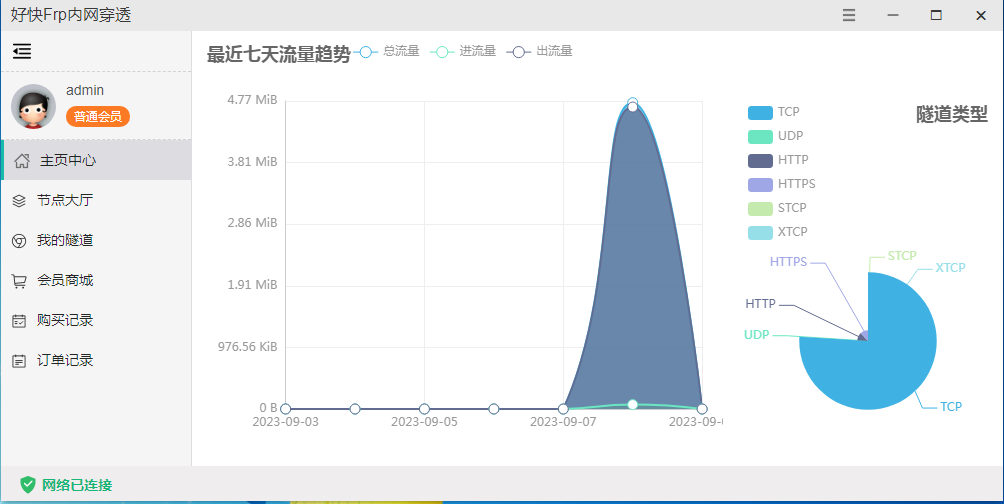This screenshot has height=504, width=1004.
Task: Click the 976.56 KiB axis label
Action: pos(247,347)
